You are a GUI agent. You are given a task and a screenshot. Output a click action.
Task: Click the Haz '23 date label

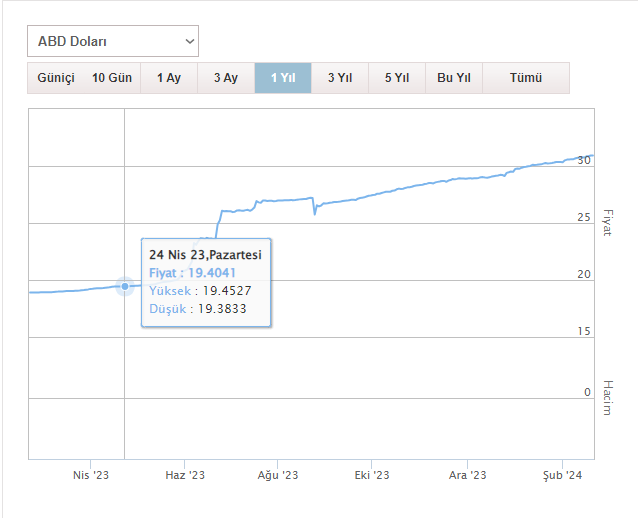185,475
